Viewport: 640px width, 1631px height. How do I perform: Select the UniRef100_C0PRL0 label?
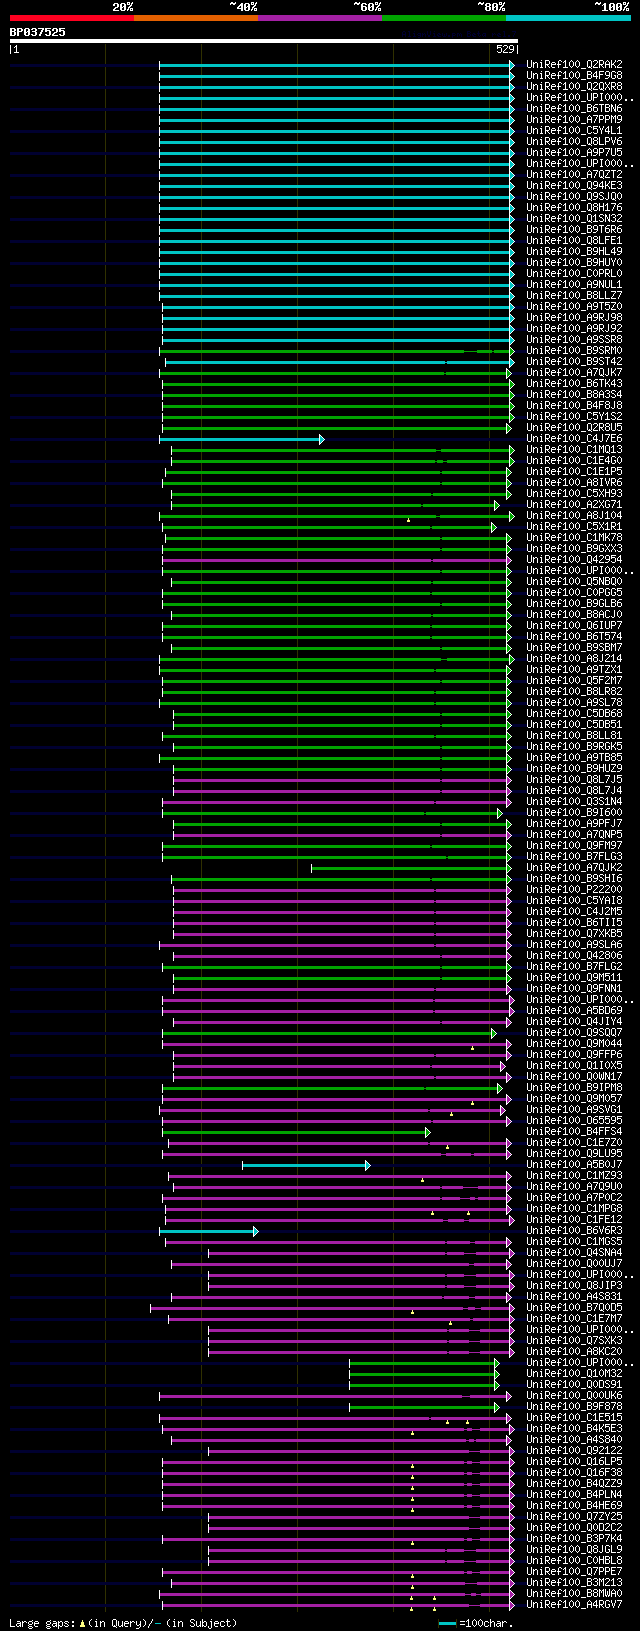click(x=574, y=274)
